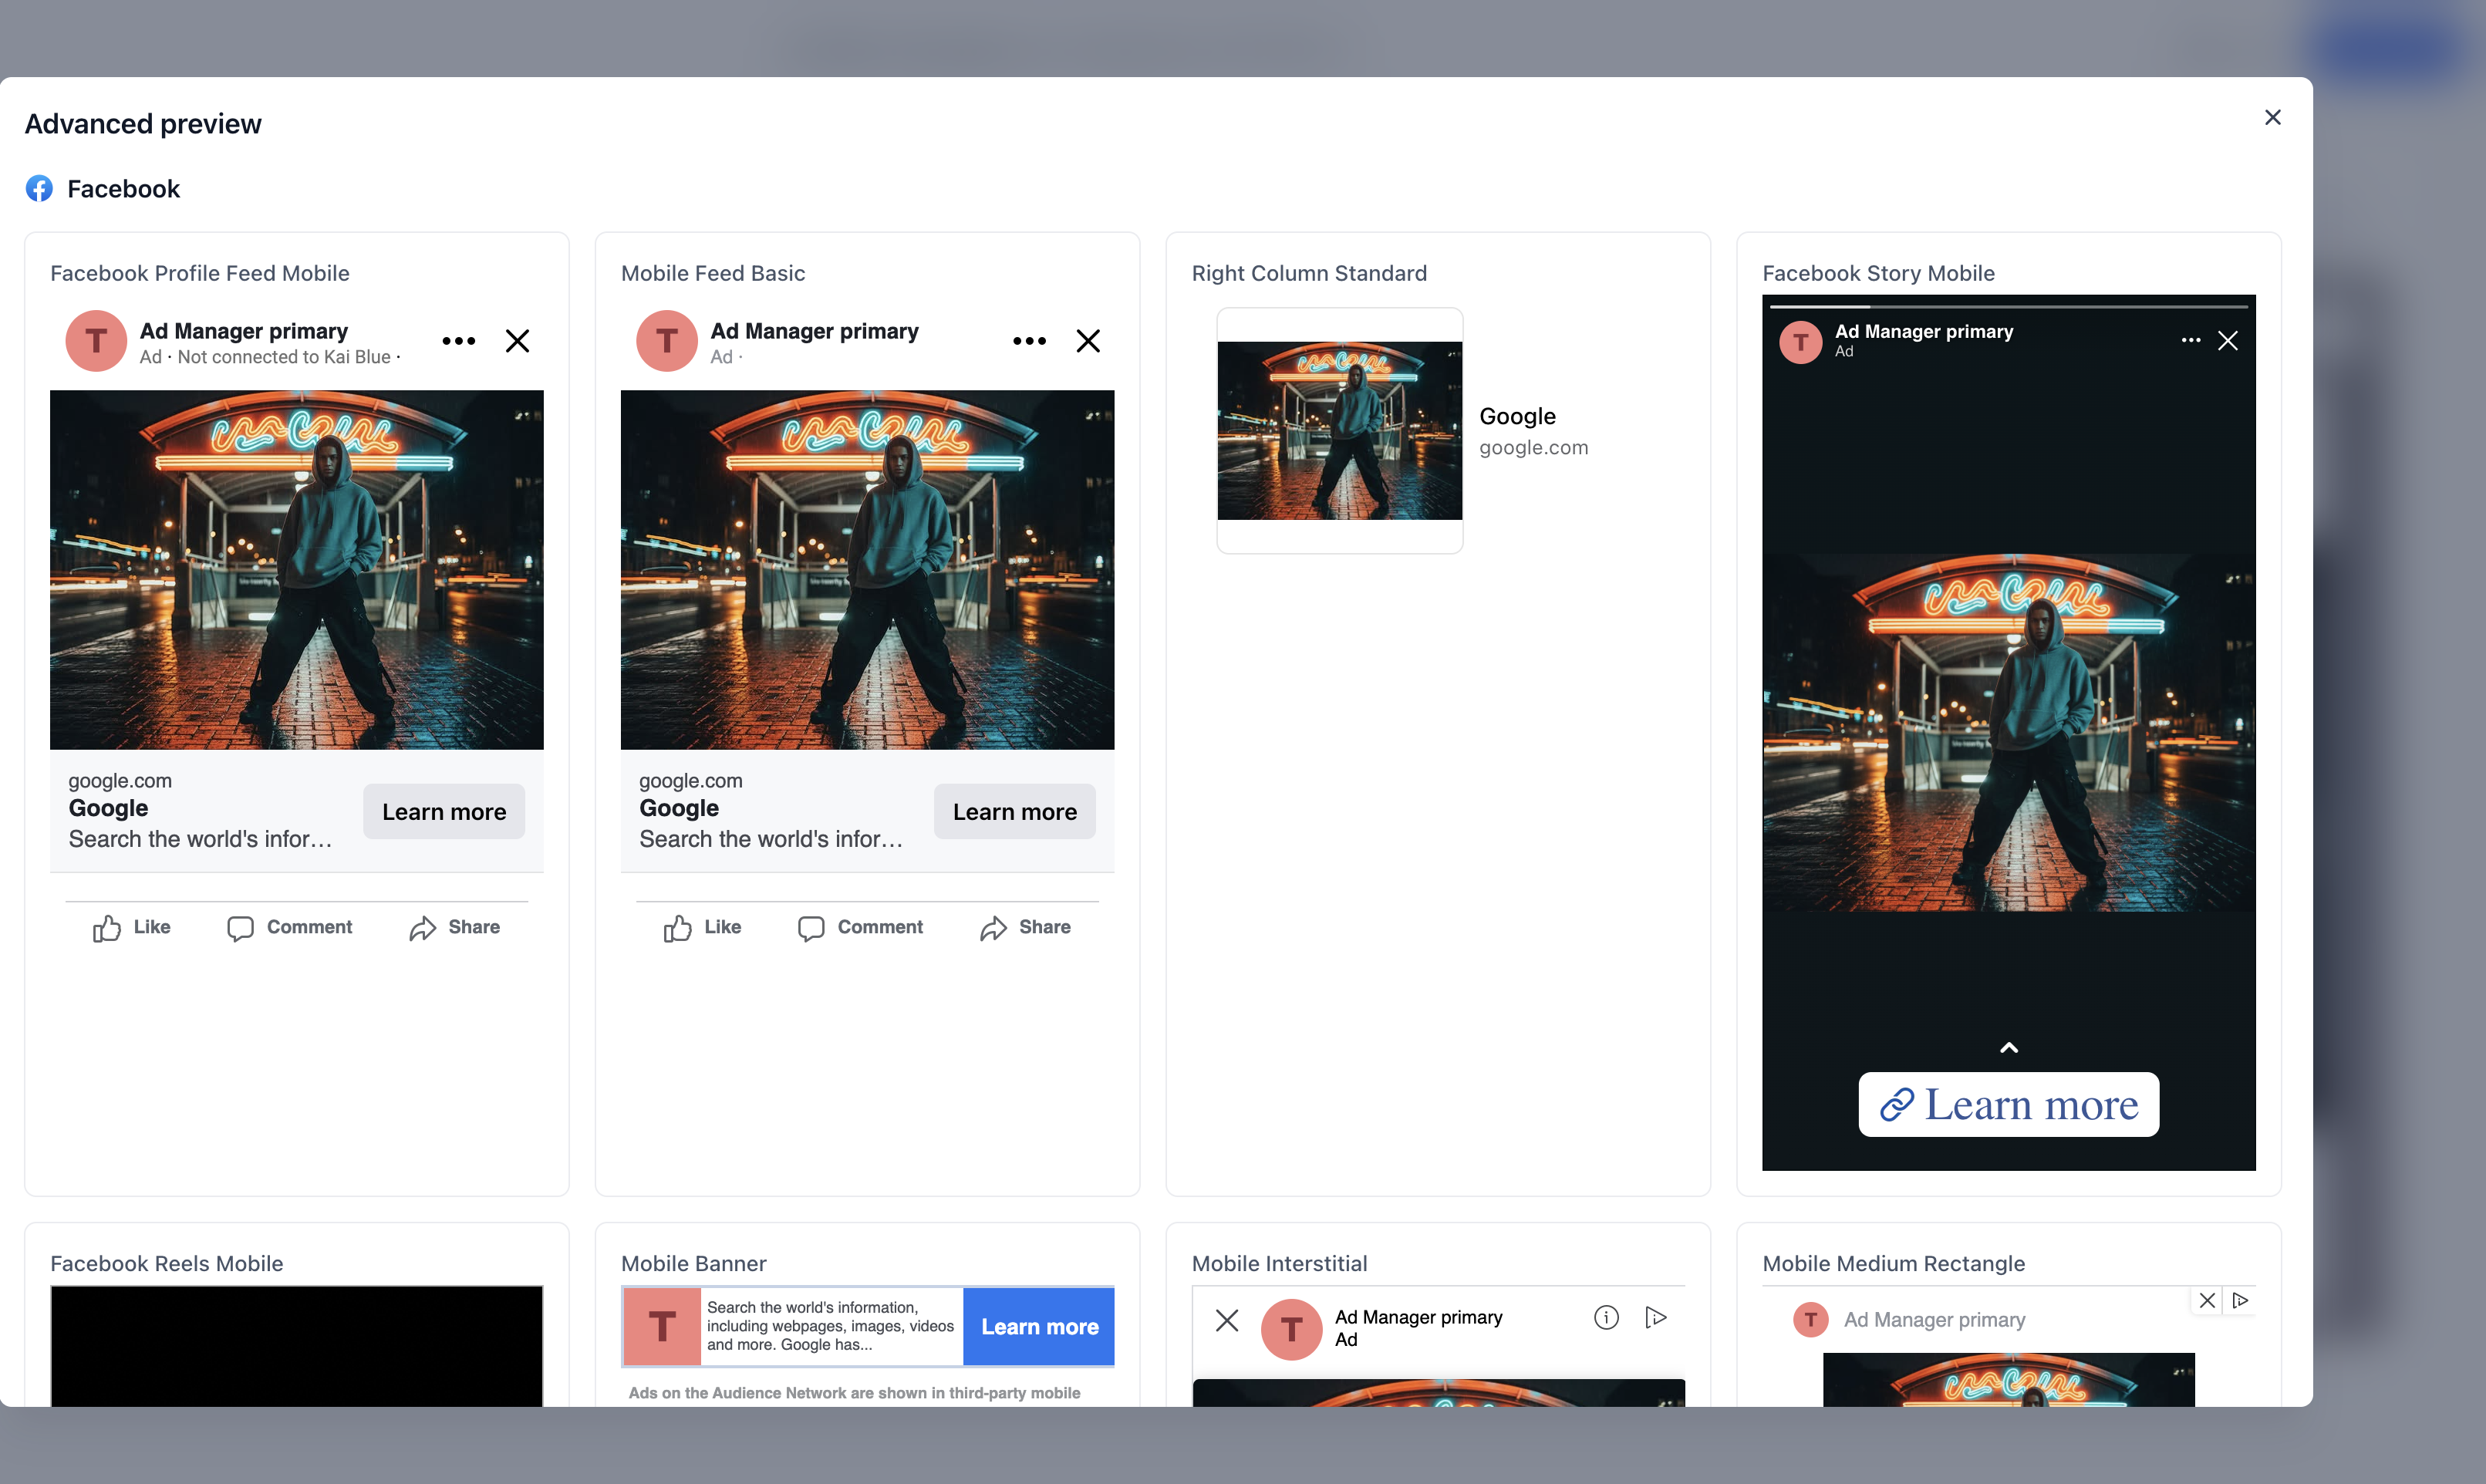Viewport: 2486px width, 1484px height.
Task: Click Learn more in Mobile Feed Basic
Action: 1014,811
